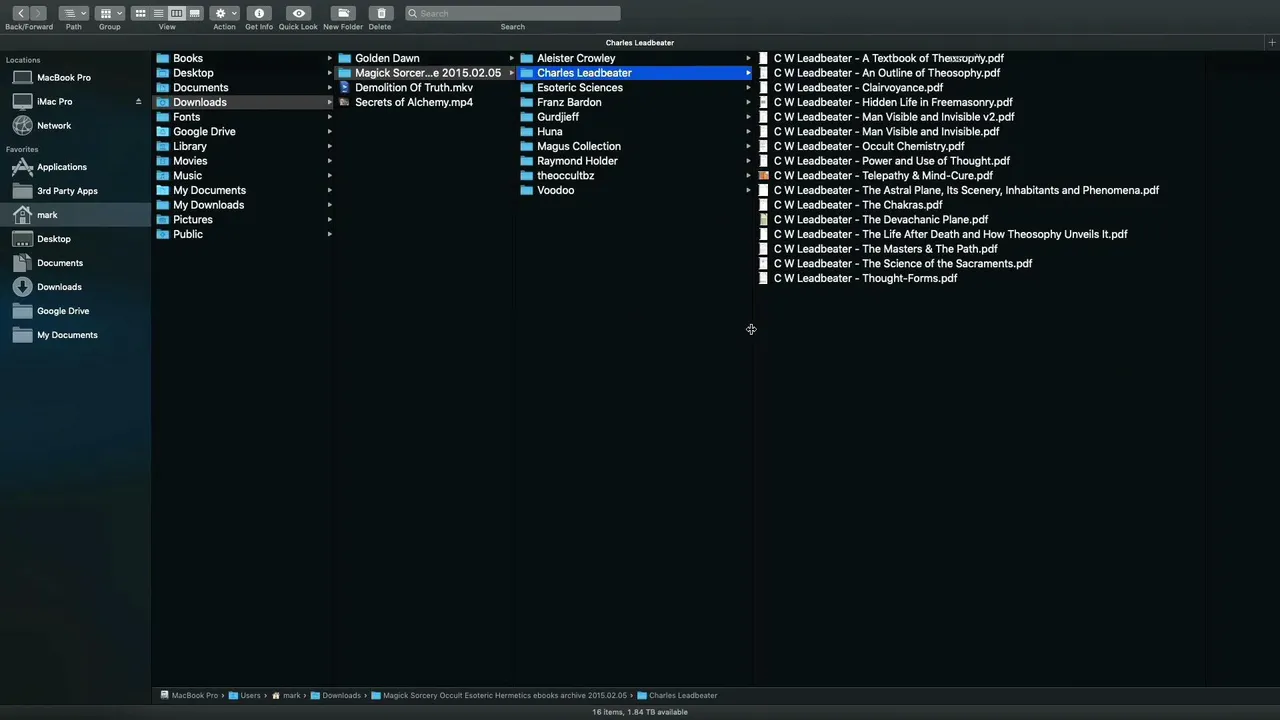Viewport: 1280px width, 720px height.
Task: Switch to list view
Action: [x=158, y=13]
